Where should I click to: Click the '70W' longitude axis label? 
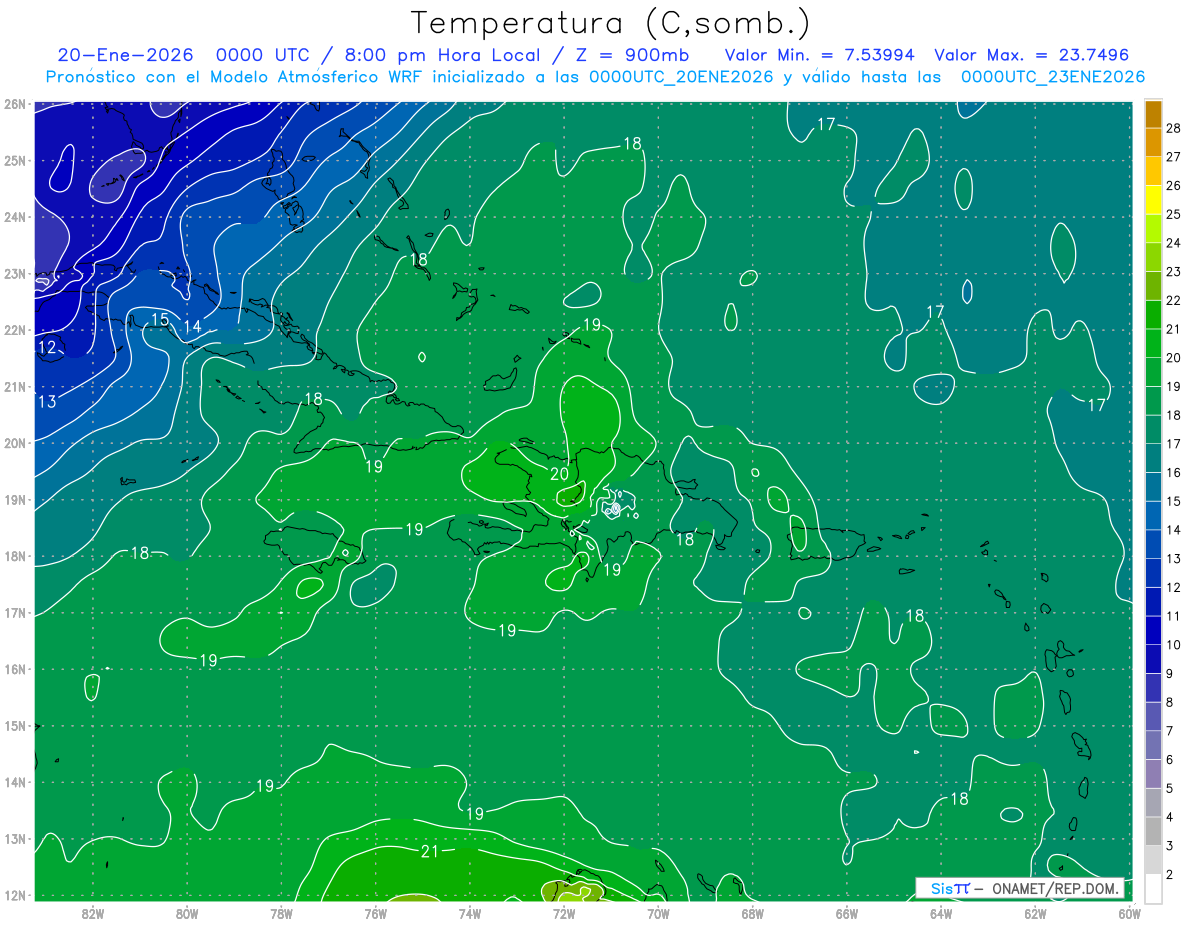pyautogui.click(x=658, y=913)
